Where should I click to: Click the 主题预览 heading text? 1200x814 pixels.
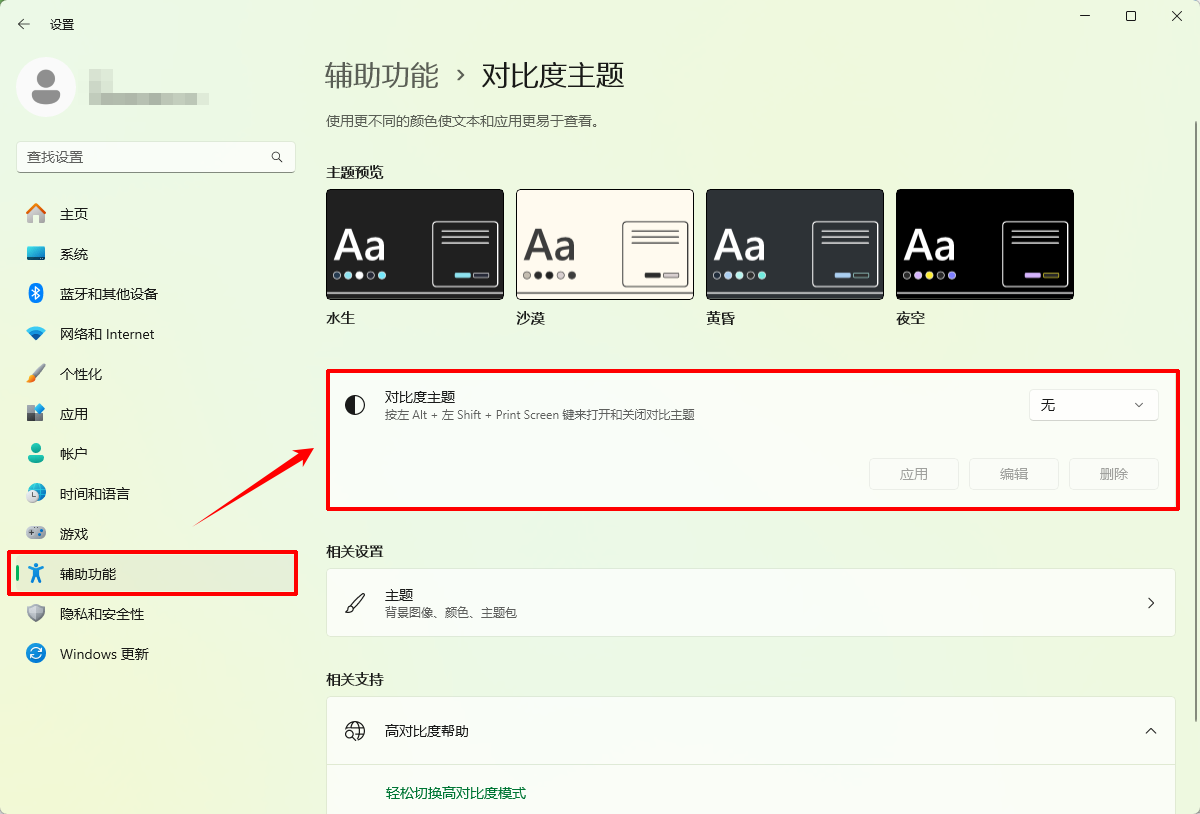[x=354, y=172]
